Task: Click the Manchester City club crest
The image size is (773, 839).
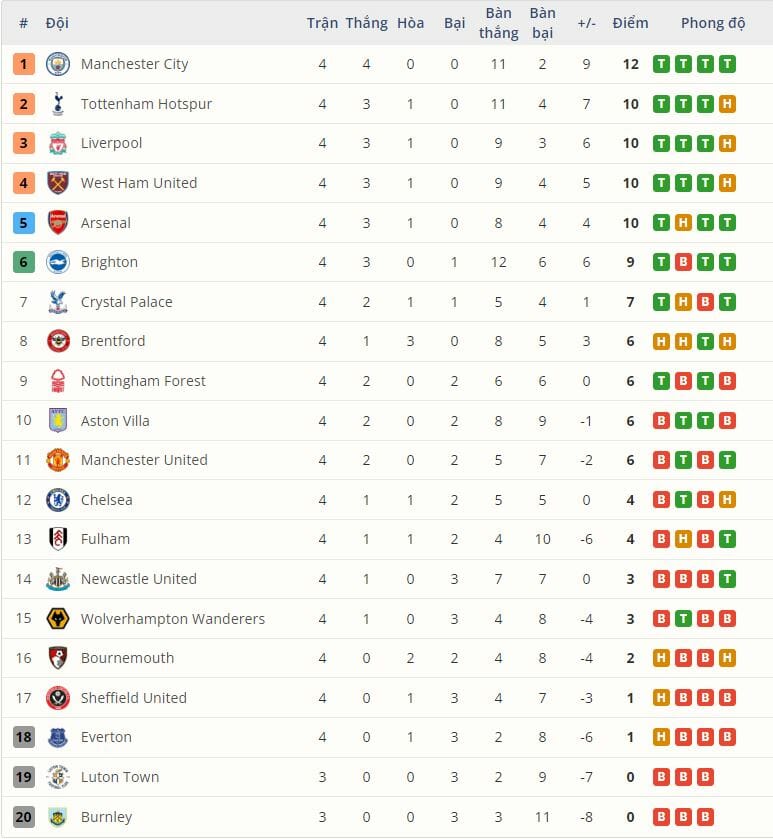Action: pos(58,64)
